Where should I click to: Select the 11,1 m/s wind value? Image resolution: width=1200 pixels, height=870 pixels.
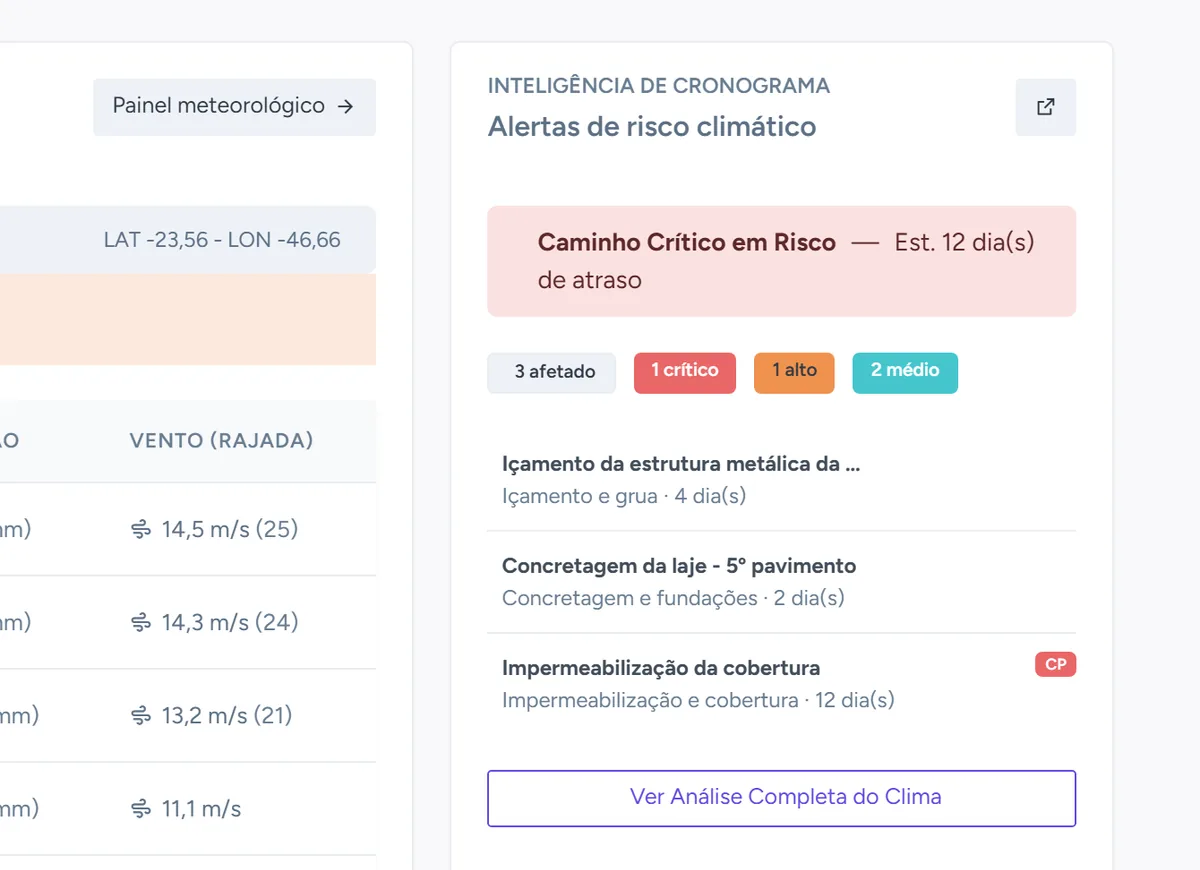[201, 808]
